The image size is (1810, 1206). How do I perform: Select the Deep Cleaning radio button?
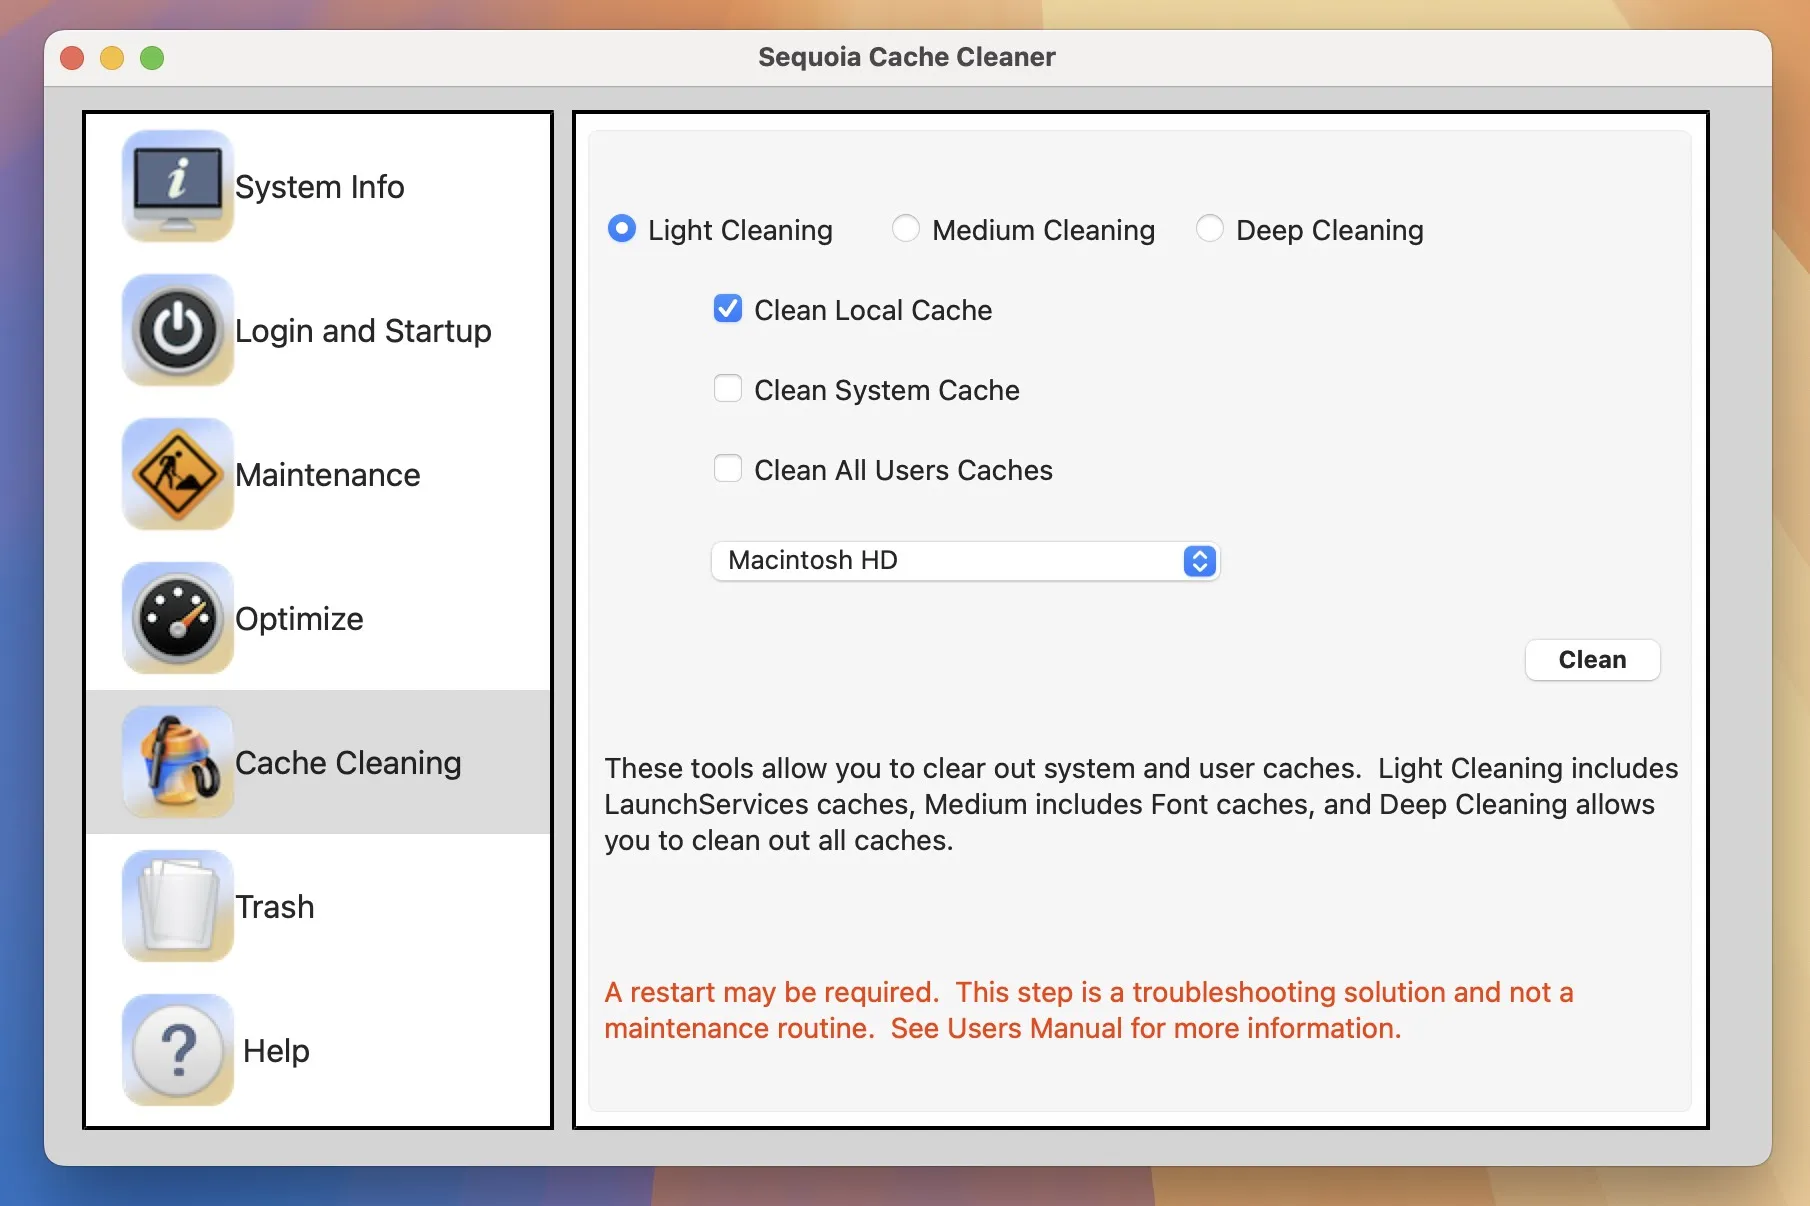1210,229
